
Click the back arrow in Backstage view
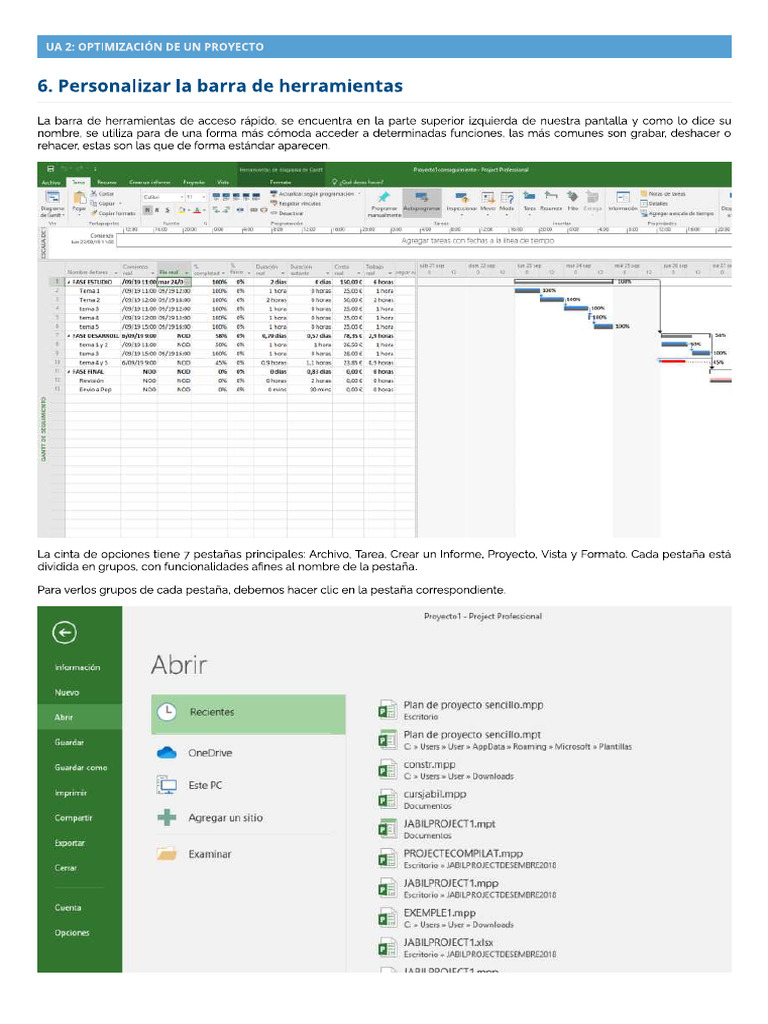click(64, 632)
